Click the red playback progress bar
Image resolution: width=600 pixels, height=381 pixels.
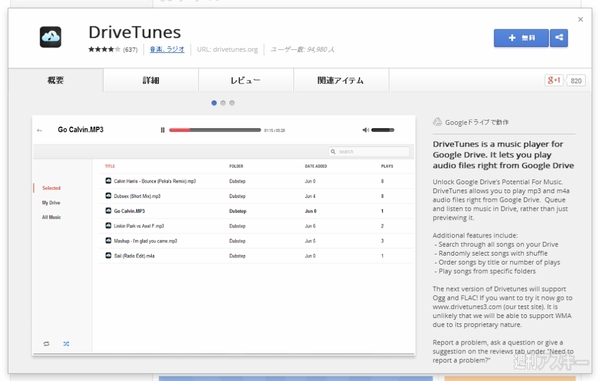click(215, 130)
